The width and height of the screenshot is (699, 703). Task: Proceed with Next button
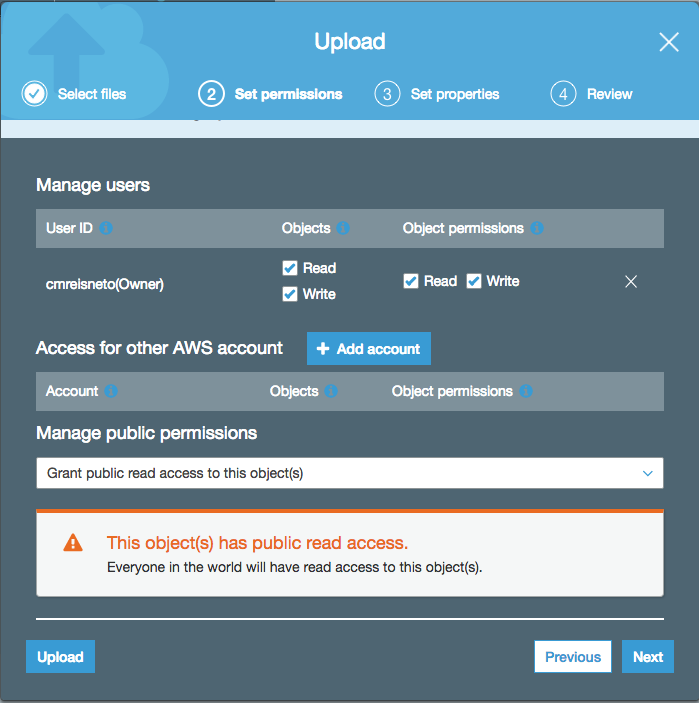(647, 656)
